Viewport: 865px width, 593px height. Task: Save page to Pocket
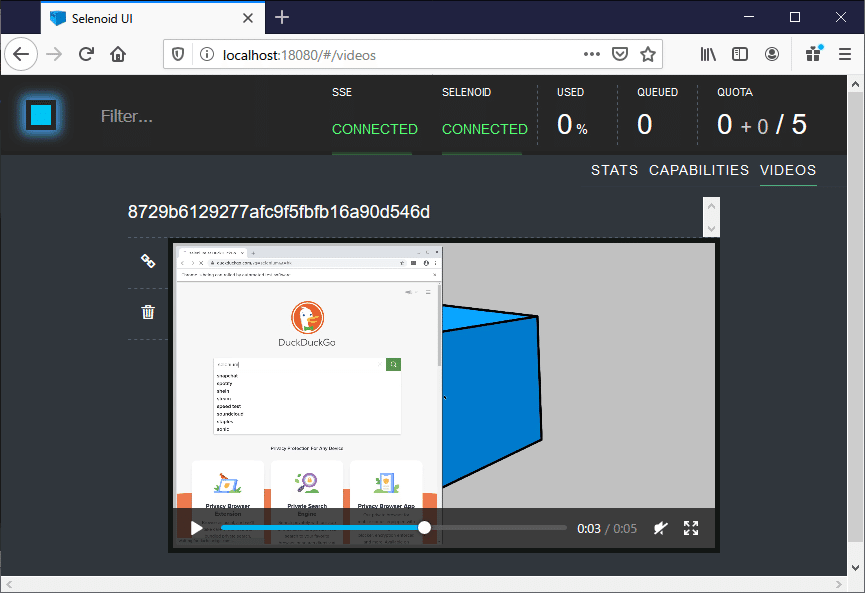point(620,54)
